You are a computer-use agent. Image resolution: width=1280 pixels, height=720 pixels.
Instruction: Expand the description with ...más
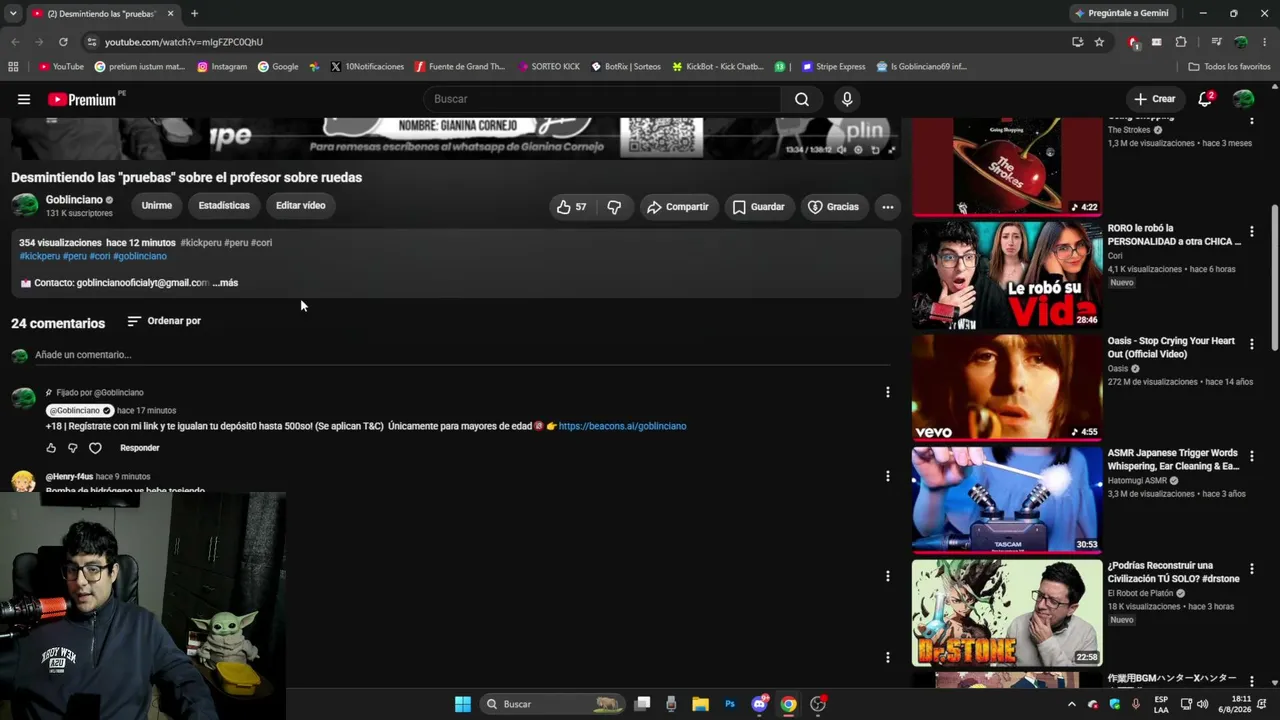click(225, 283)
